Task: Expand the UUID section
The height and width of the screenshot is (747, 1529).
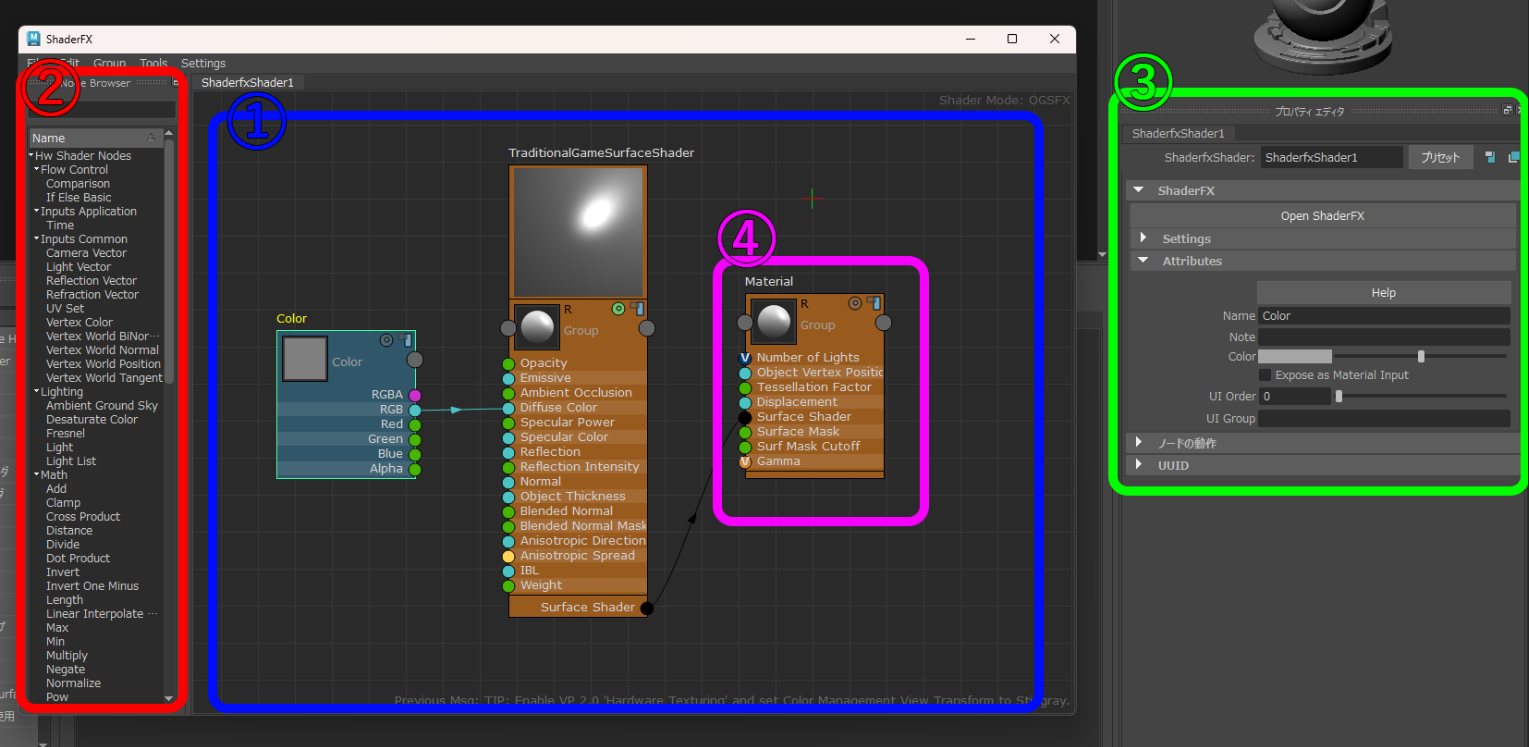Action: [x=1139, y=465]
